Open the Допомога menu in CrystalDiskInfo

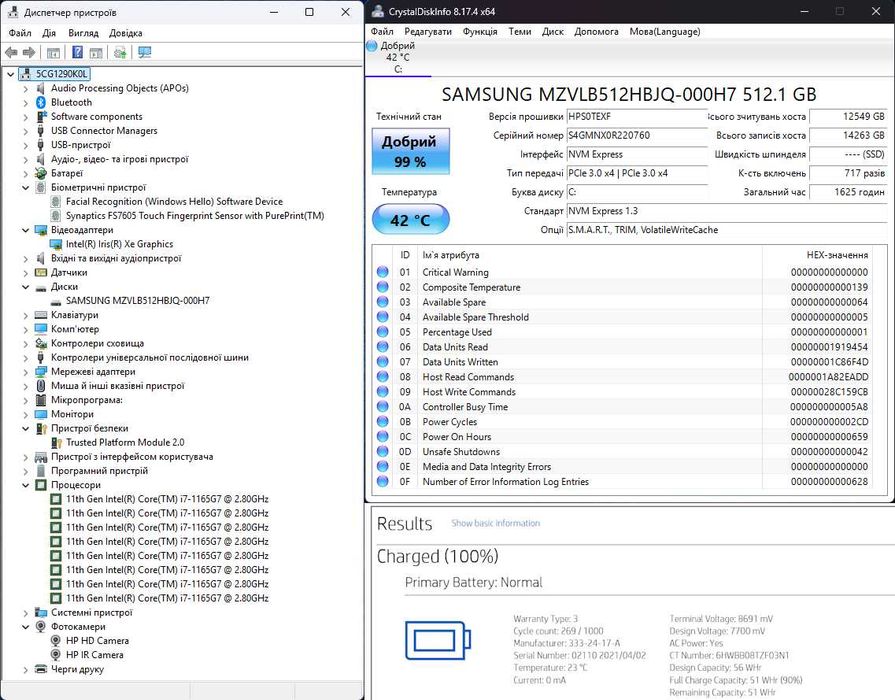tap(596, 31)
